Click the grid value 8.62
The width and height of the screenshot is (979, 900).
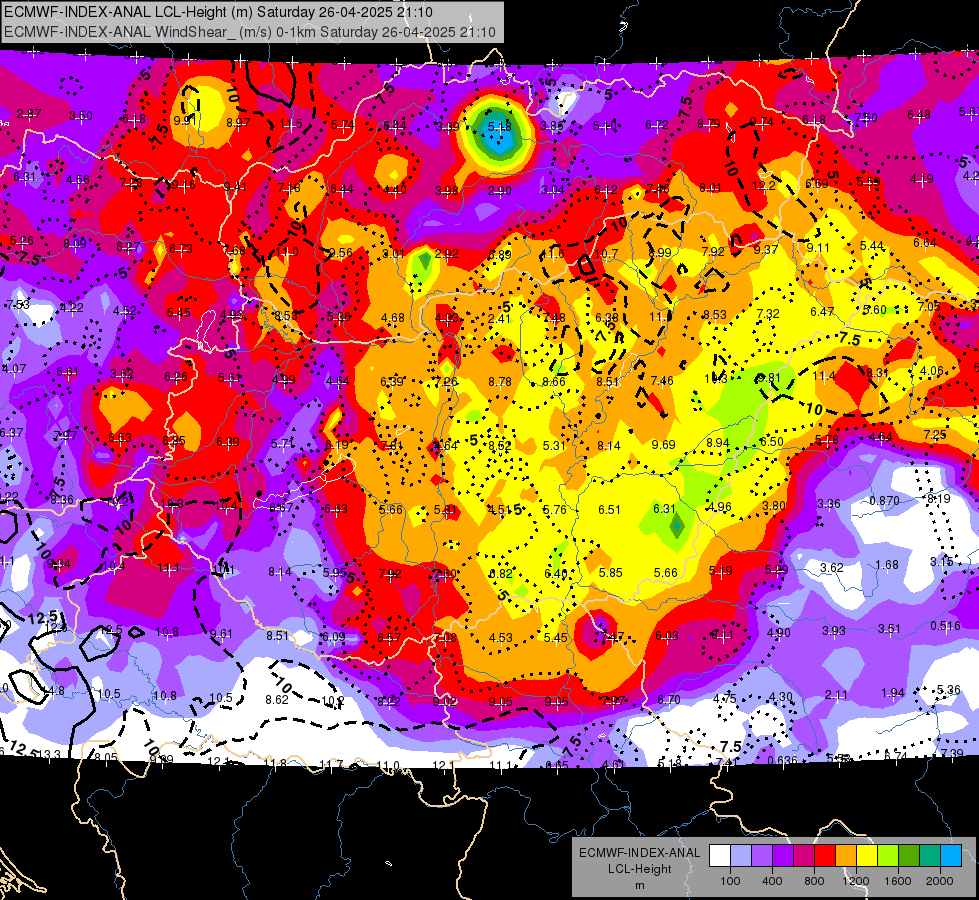click(277, 700)
